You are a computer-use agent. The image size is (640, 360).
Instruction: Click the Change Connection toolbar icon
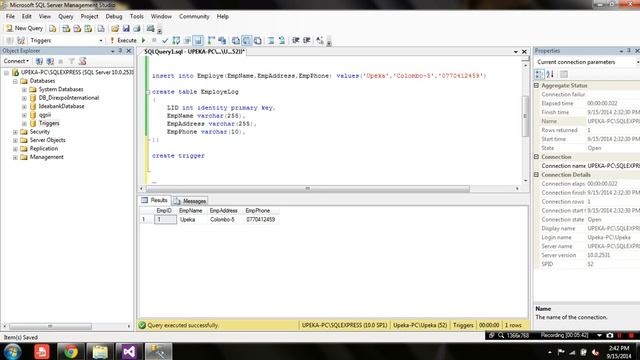coord(21,40)
